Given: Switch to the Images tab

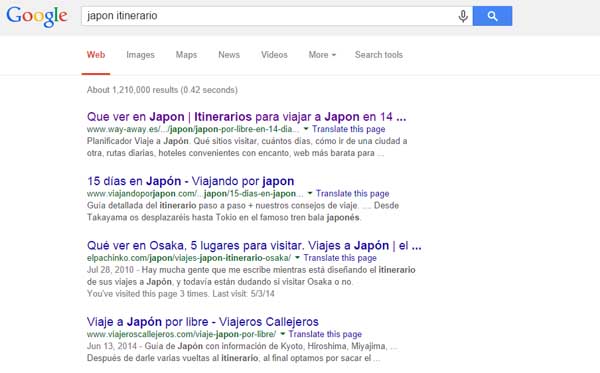Looking at the screenshot, I should [x=140, y=55].
